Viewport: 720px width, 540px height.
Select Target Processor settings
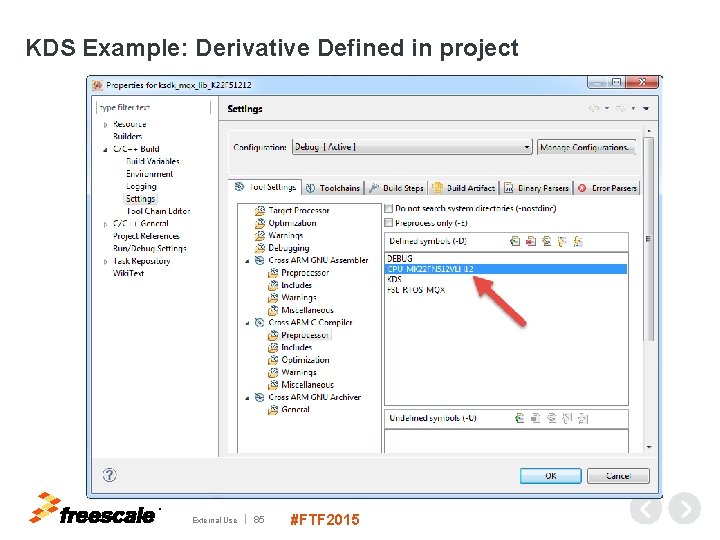pos(292,210)
